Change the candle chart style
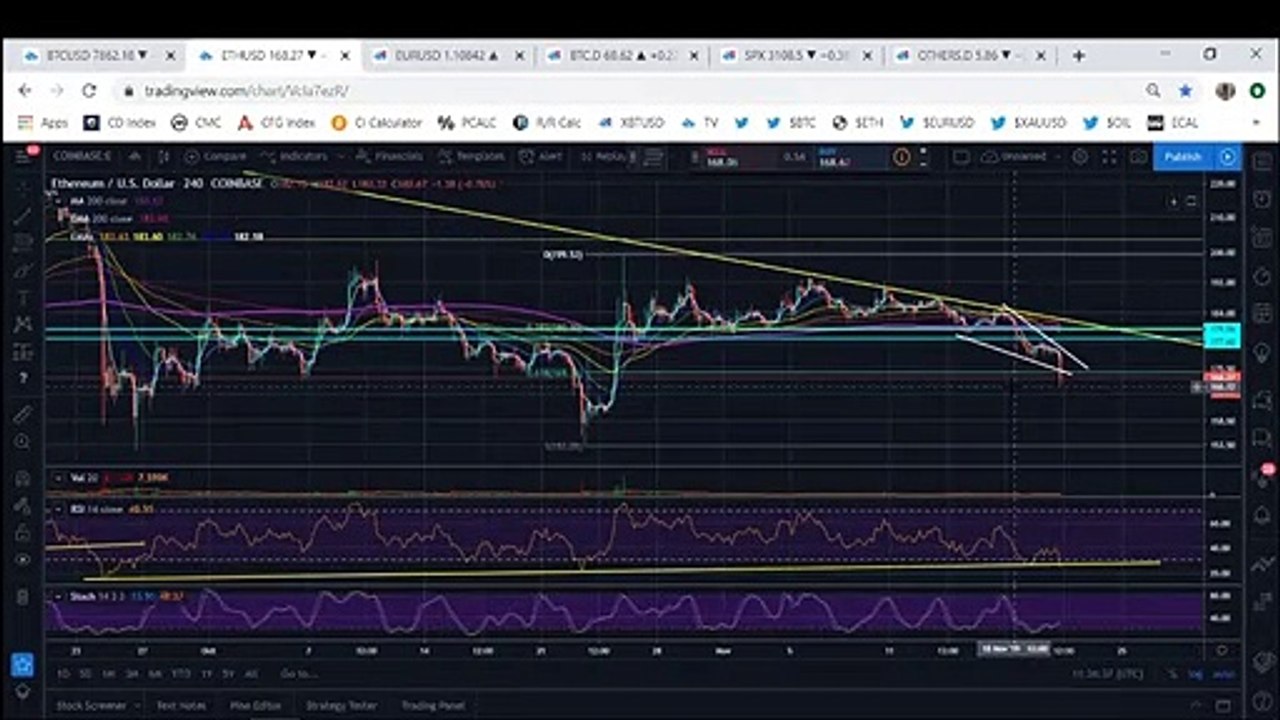This screenshot has width=1280, height=720. 163,157
